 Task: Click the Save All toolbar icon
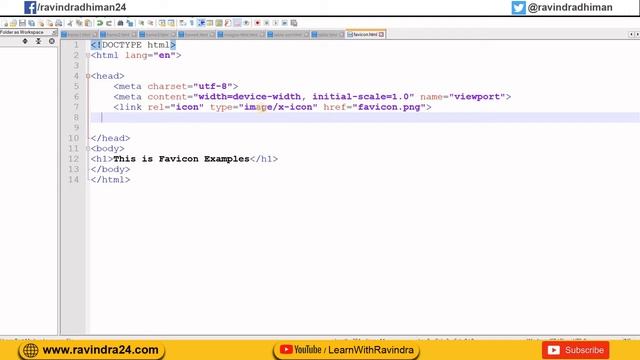pyautogui.click(x=31, y=23)
